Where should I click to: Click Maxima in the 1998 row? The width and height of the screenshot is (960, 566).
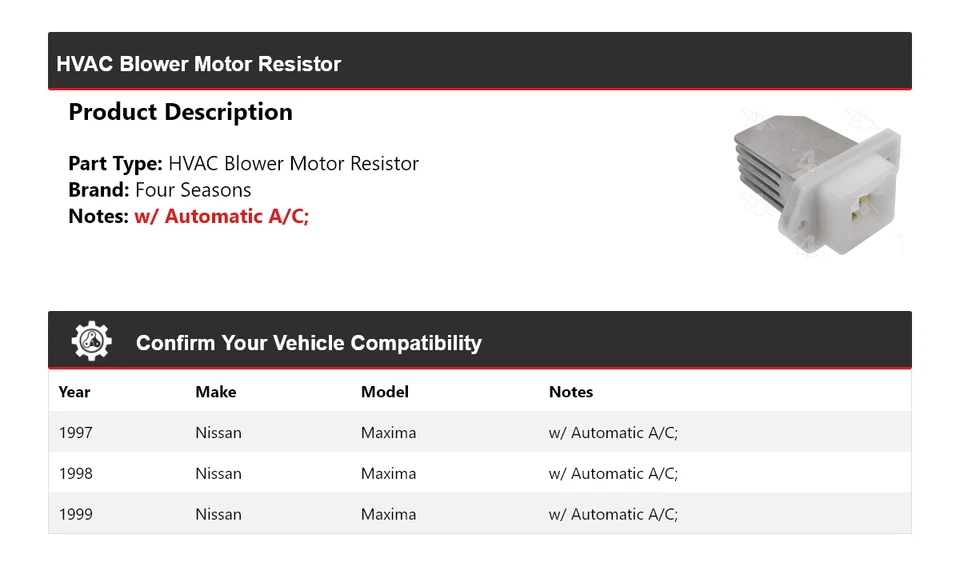point(388,474)
